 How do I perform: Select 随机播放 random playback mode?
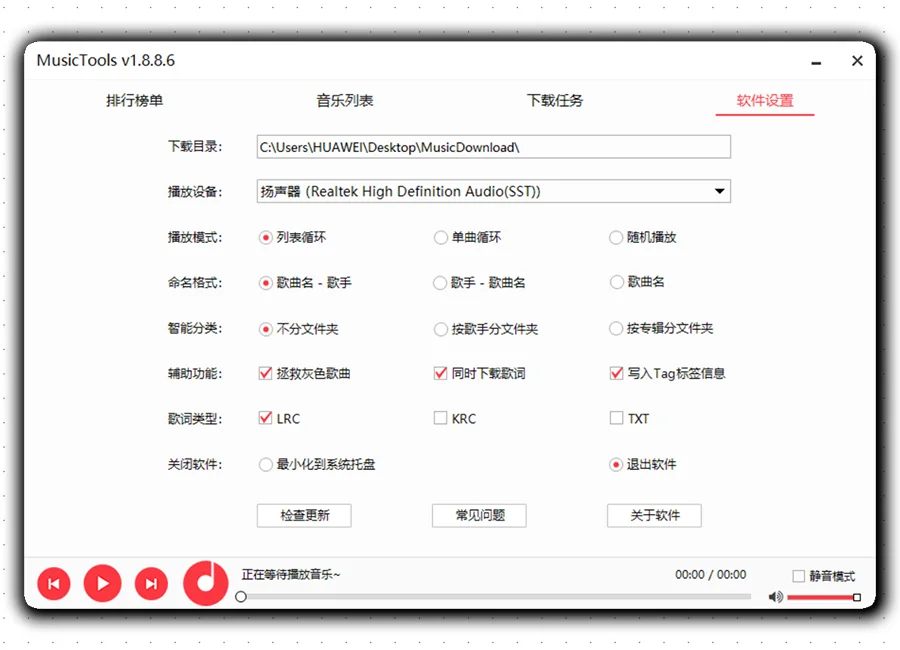[x=616, y=237]
